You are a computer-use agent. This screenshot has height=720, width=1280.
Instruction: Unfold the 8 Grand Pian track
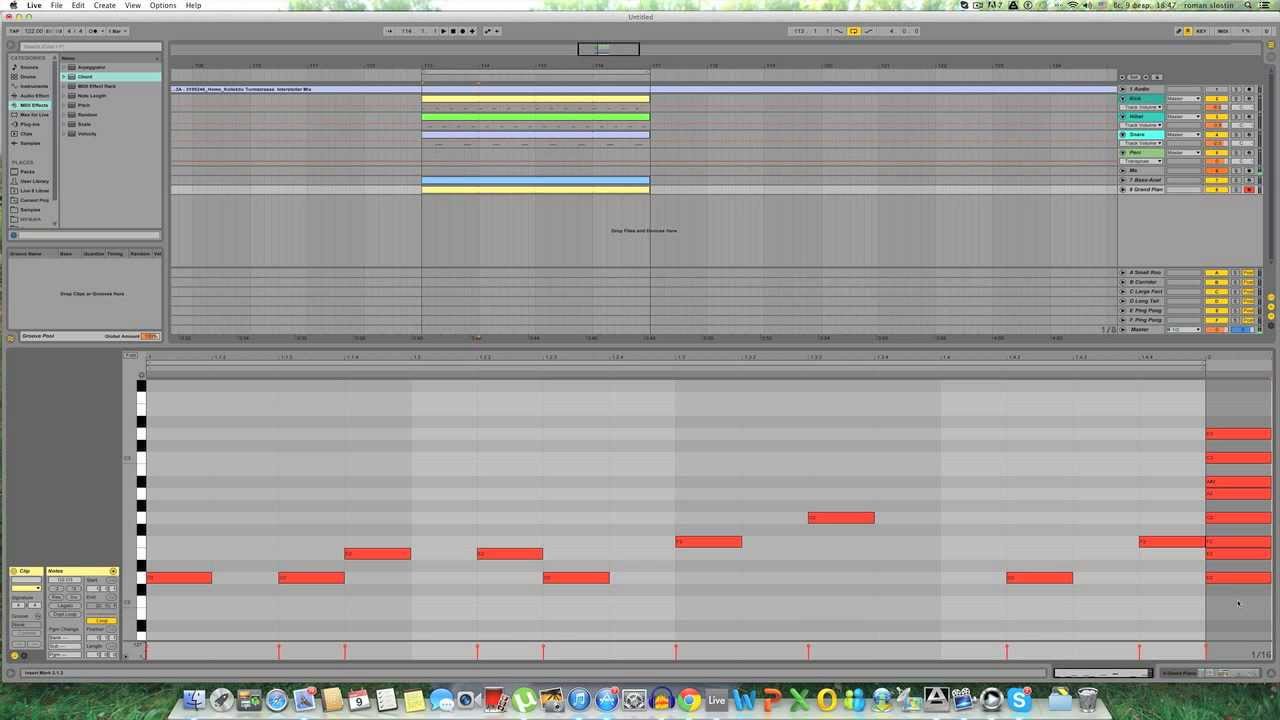pos(1122,189)
